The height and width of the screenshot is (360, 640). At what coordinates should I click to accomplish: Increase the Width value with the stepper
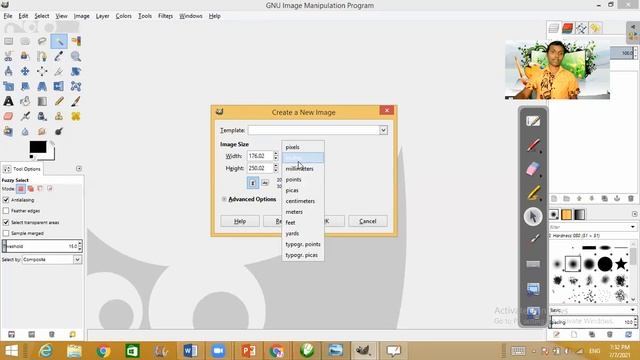pyautogui.click(x=276, y=154)
